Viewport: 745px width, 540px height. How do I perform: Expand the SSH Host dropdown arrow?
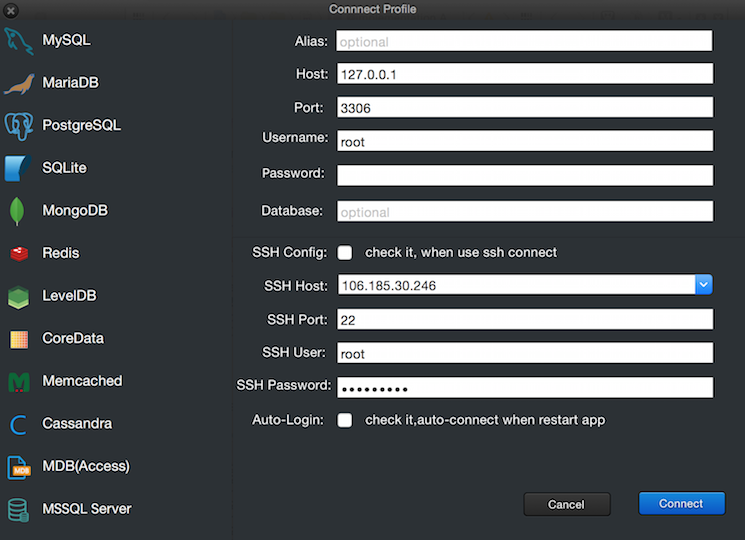[x=704, y=286]
